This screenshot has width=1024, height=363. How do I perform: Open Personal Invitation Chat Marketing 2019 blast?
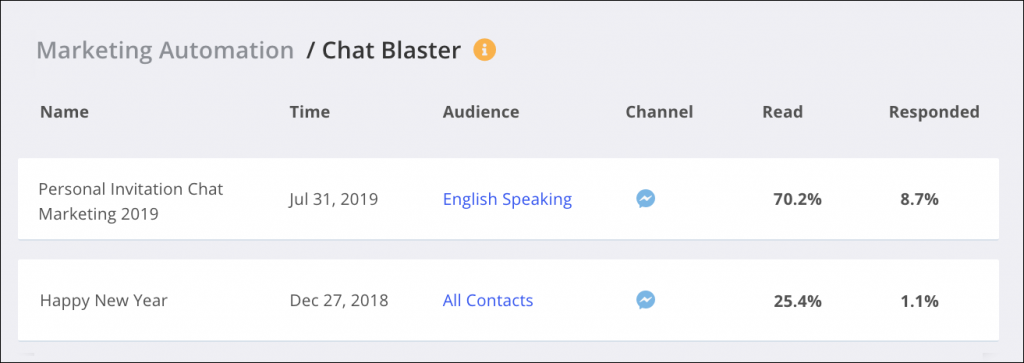pos(131,202)
